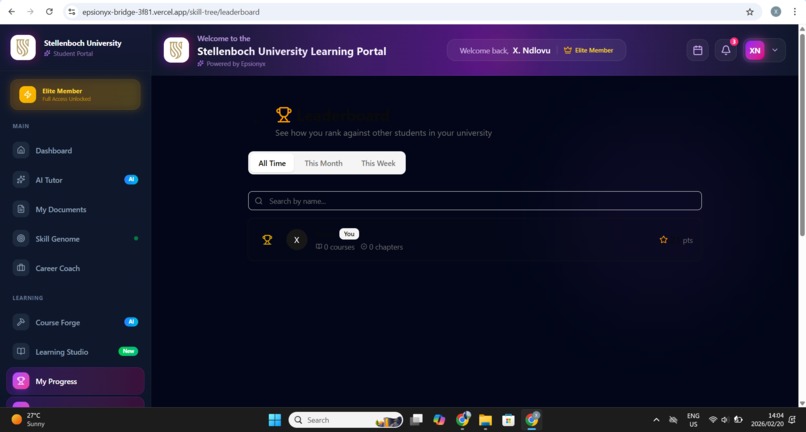Click the Search by name field
This screenshot has width=806, height=432.
pos(474,201)
